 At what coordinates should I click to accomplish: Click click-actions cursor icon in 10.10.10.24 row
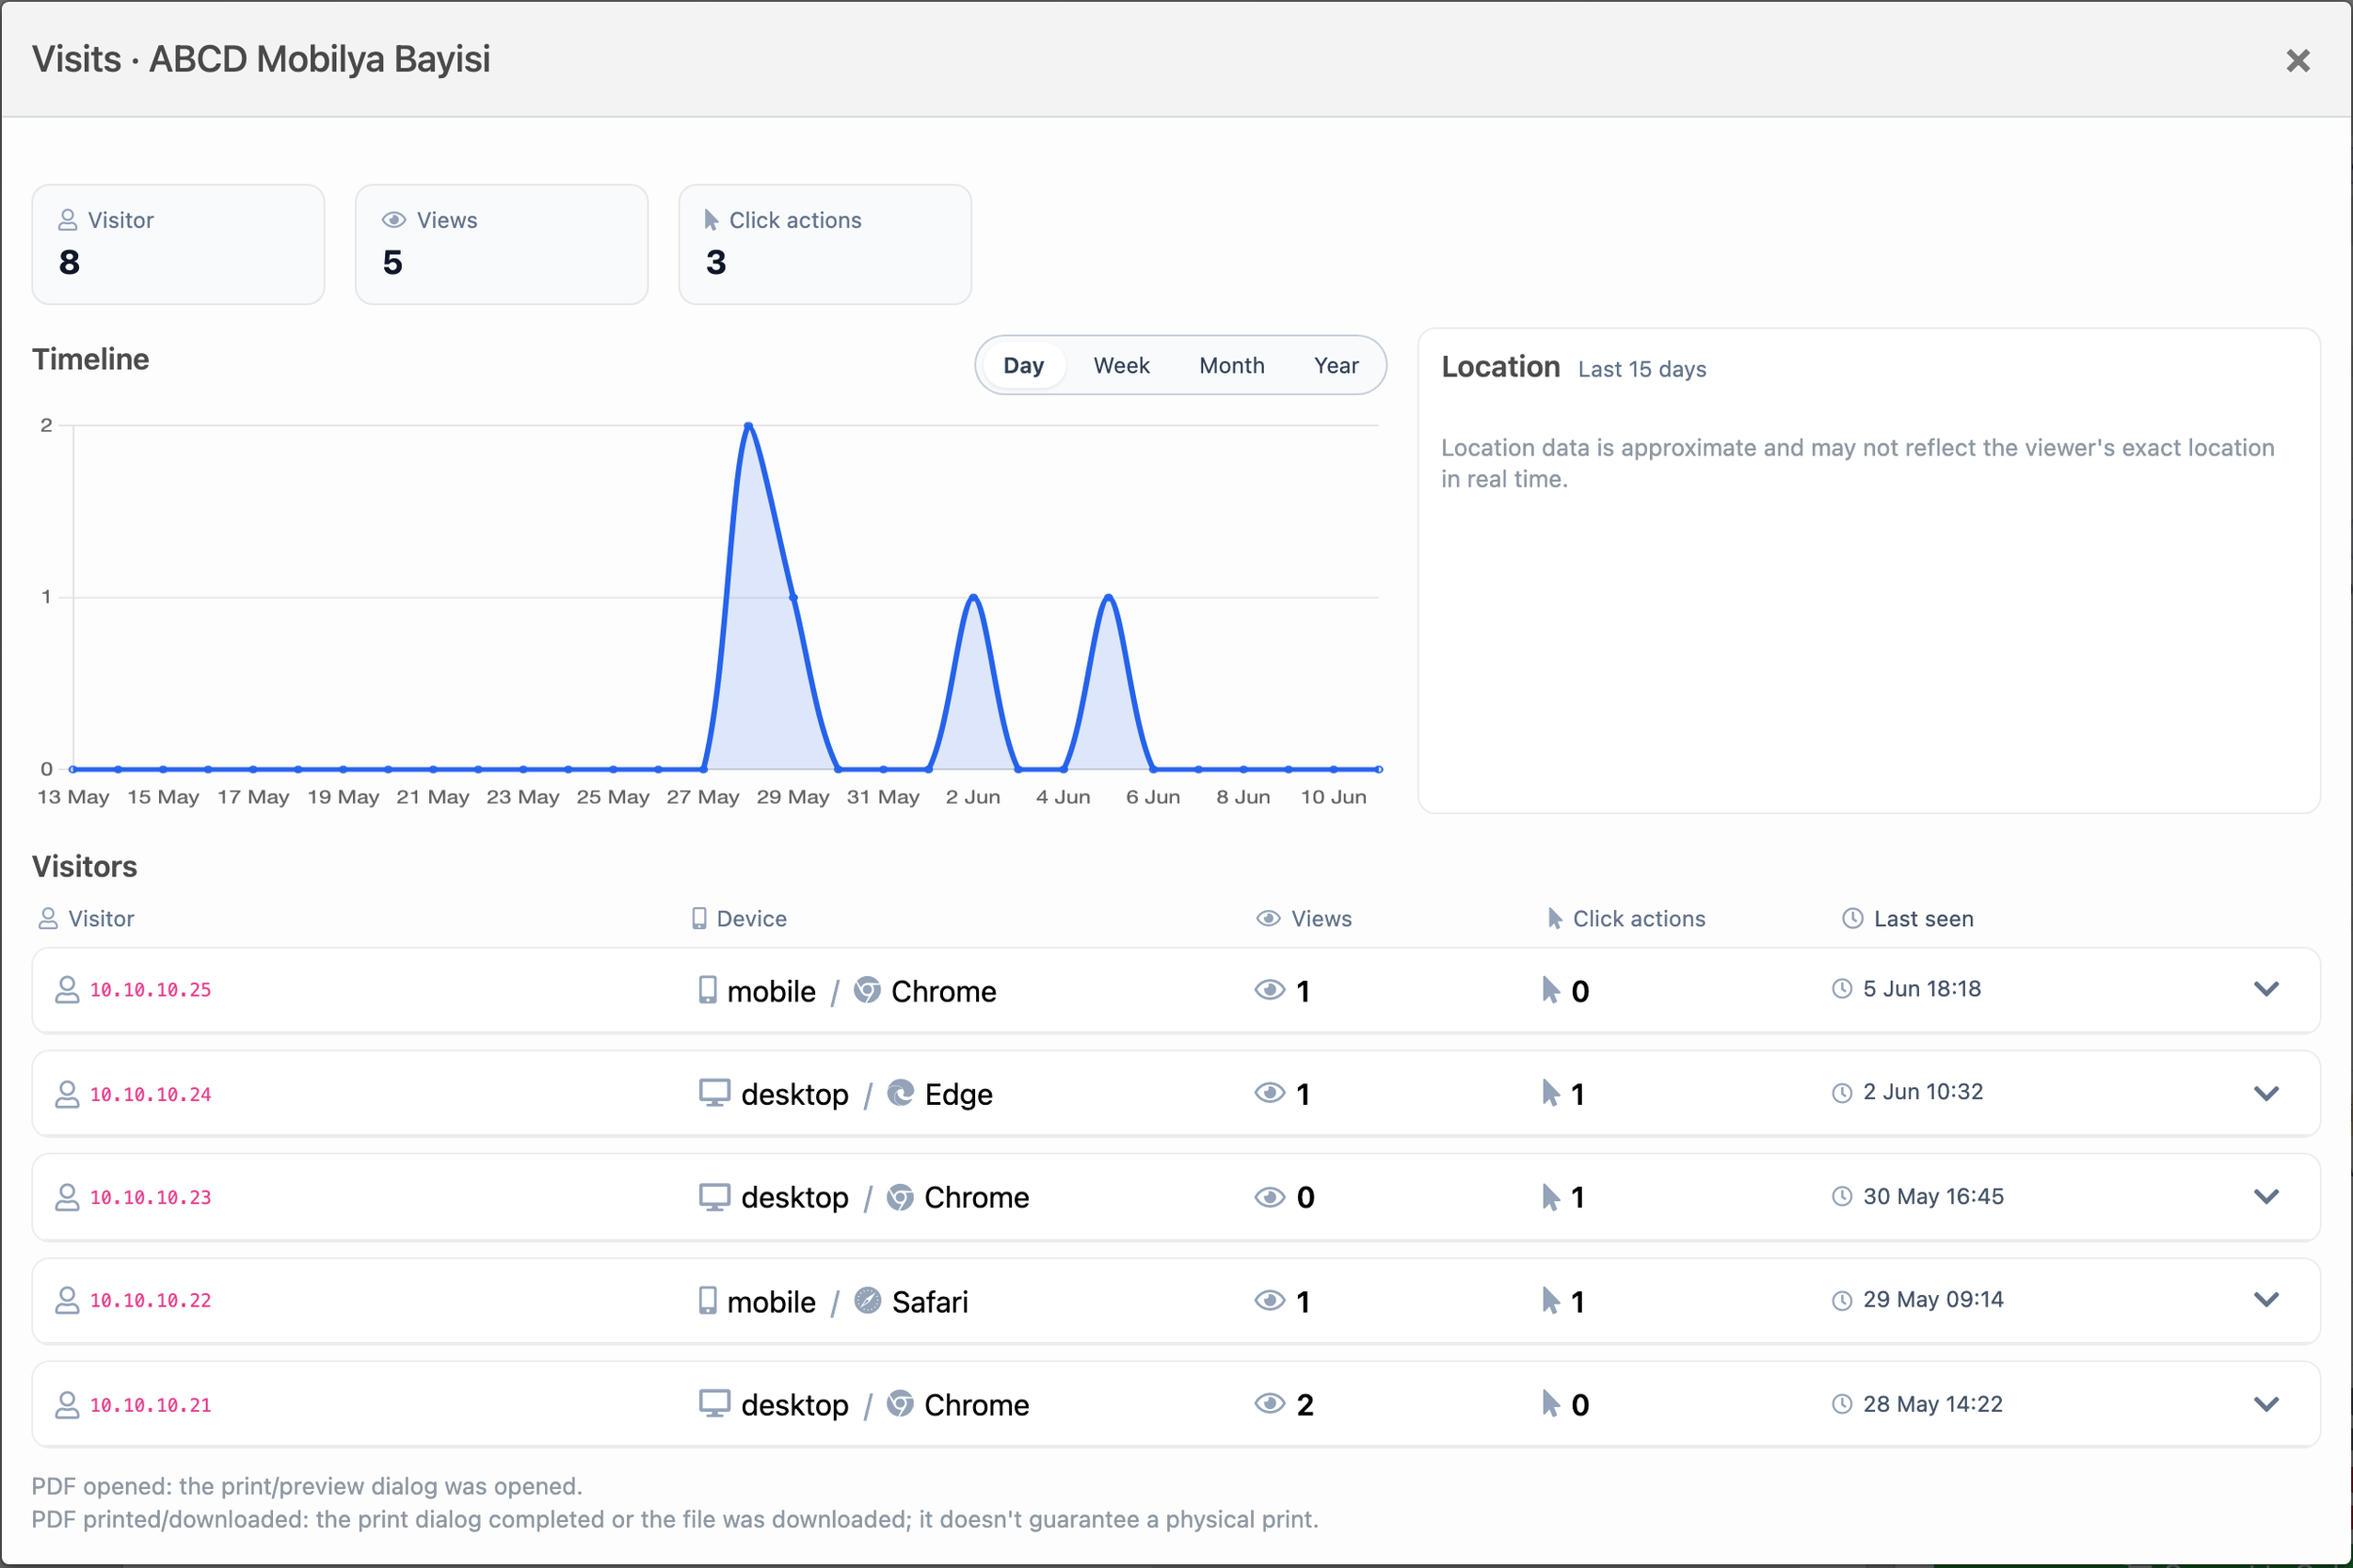(1550, 1093)
